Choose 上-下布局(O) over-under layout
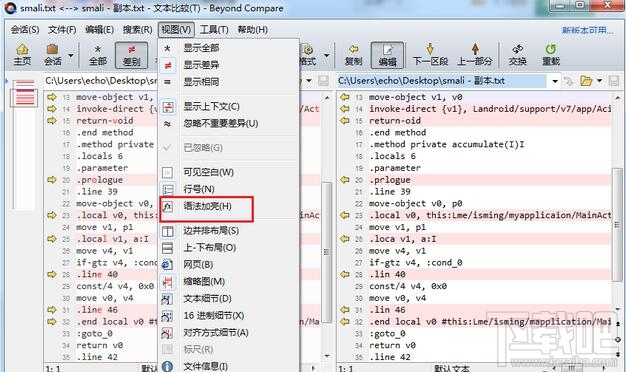This screenshot has height=372, width=626. [x=228, y=248]
